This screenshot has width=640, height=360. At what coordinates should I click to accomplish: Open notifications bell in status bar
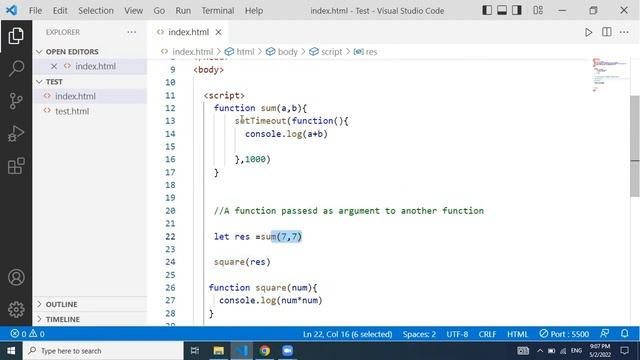coord(624,333)
